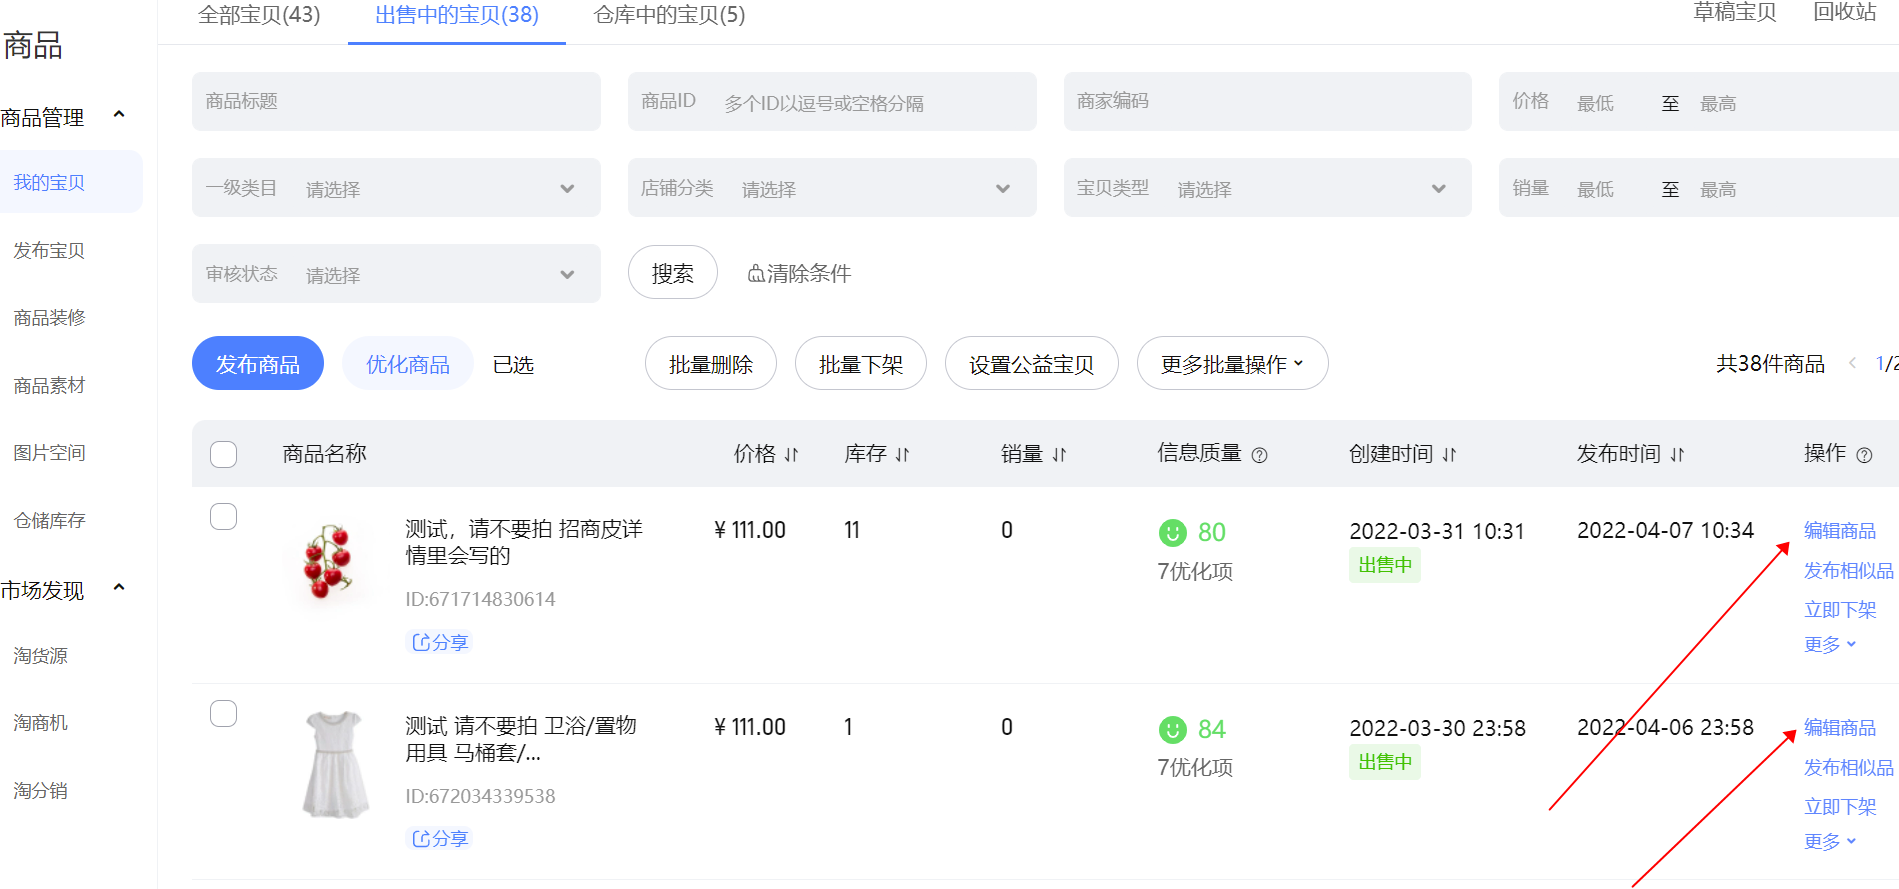Open the 审核状态 dropdown
The width and height of the screenshot is (1899, 889).
[396, 274]
